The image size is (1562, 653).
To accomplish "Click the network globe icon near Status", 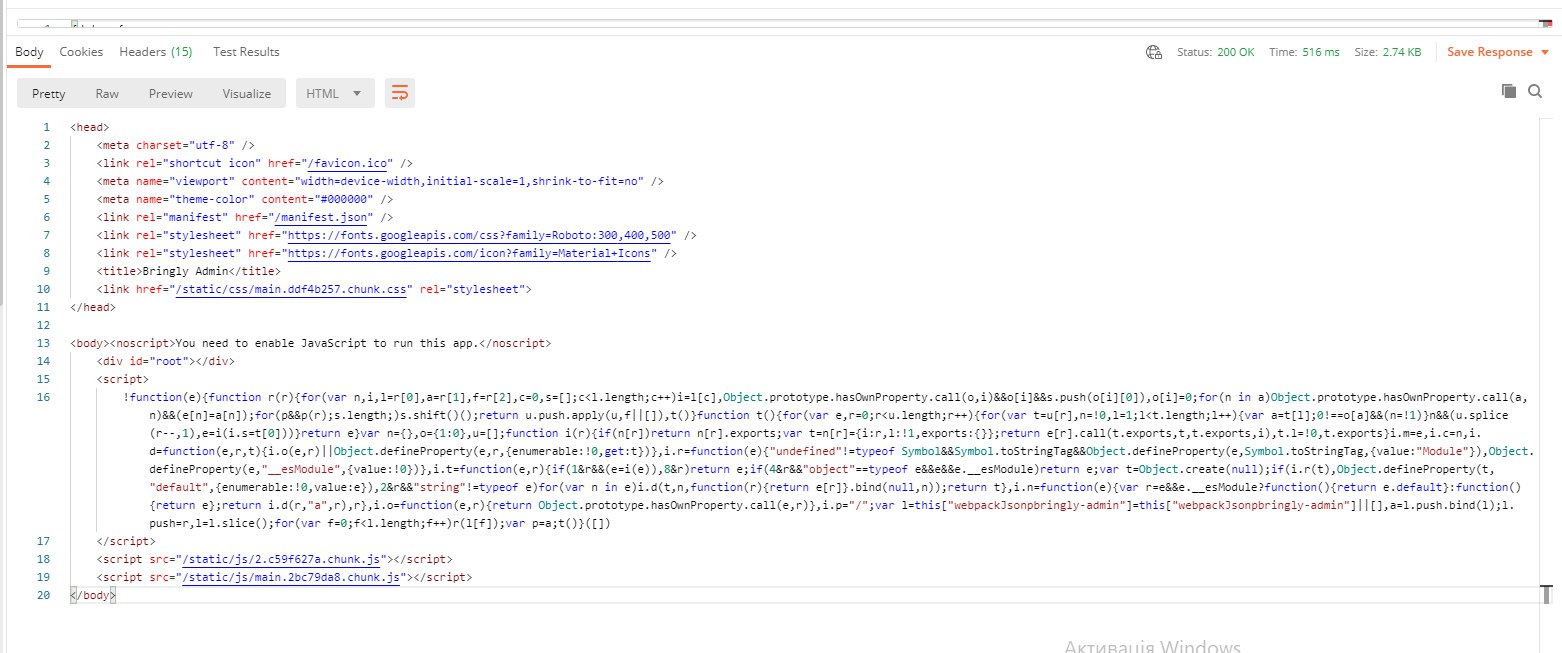I will [1153, 52].
